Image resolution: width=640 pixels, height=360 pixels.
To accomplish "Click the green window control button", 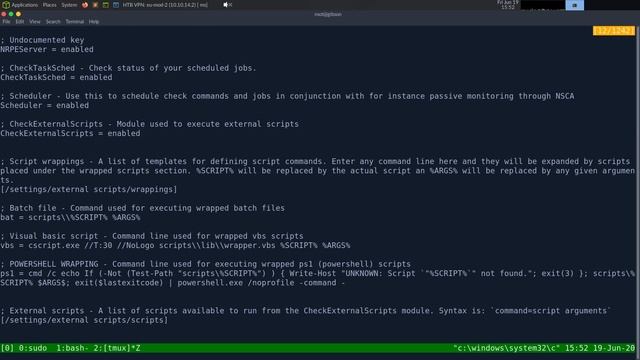I will pos(11,14).
